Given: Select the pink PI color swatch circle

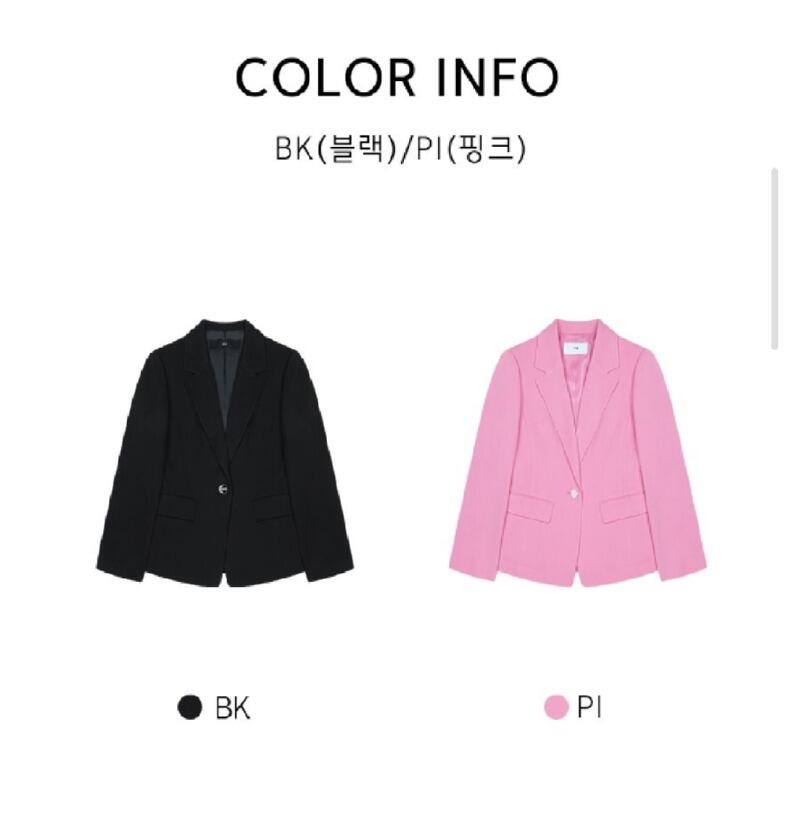Looking at the screenshot, I should (557, 707).
